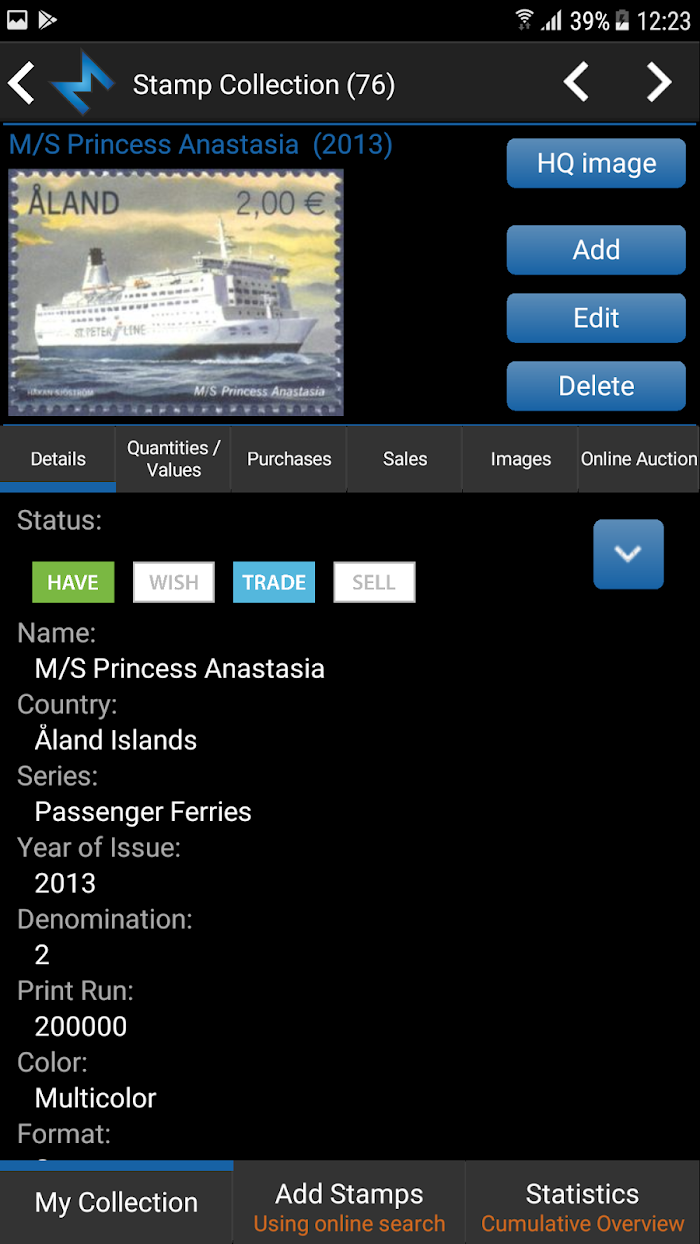Tap the Wi-Fi signal icon
Screen dimensions: 700x1244
pos(524,20)
